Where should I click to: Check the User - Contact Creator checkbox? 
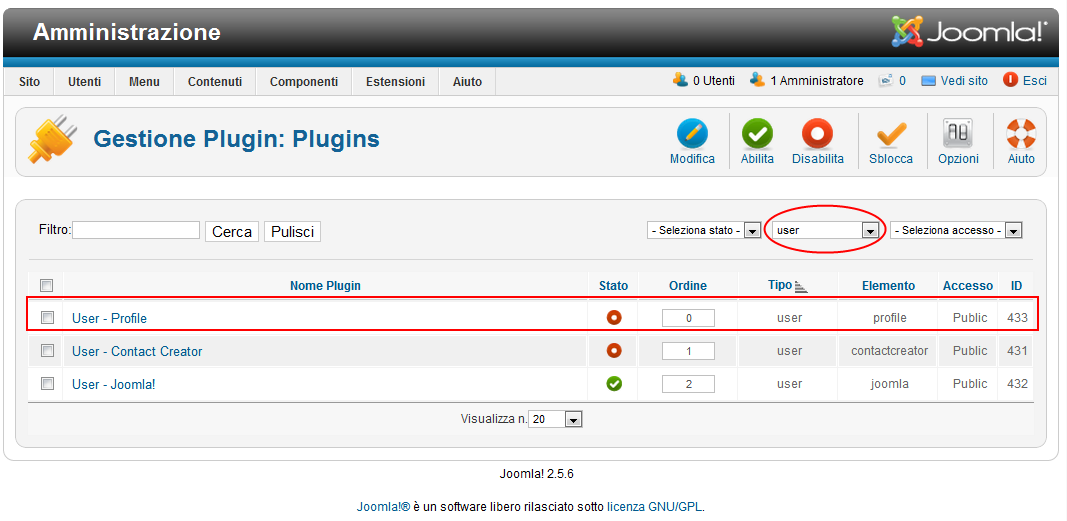click(x=47, y=350)
